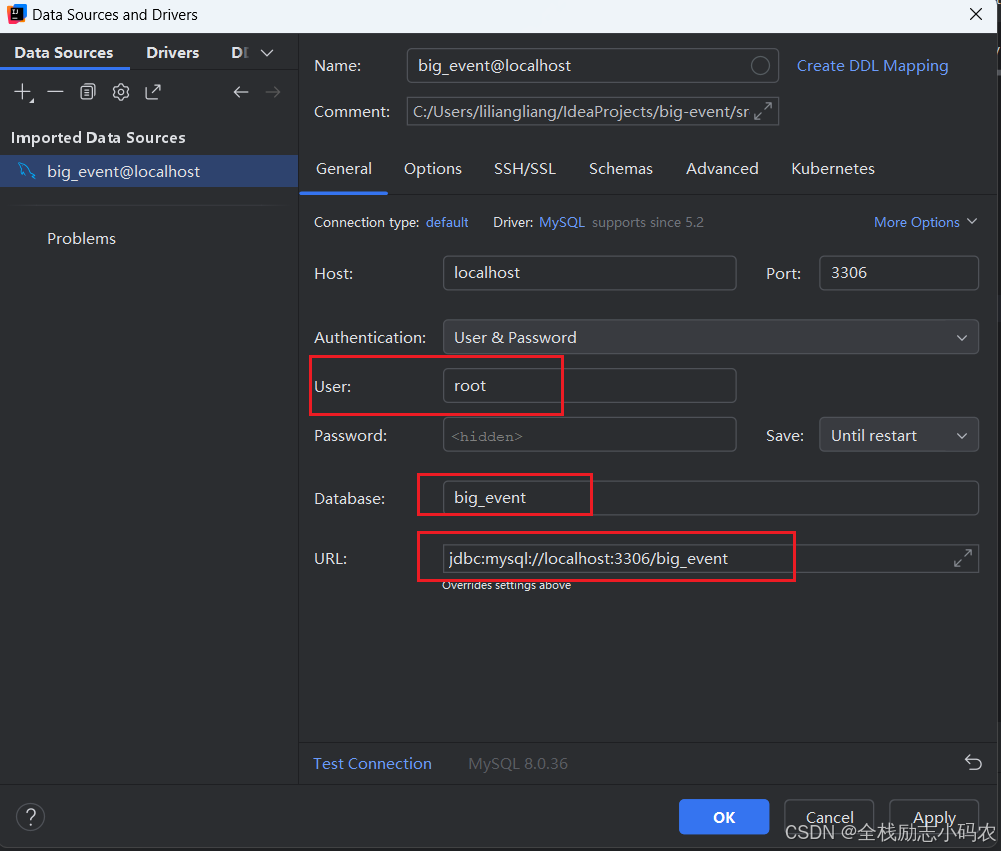Add a new data source
1001x851 pixels.
[22, 91]
